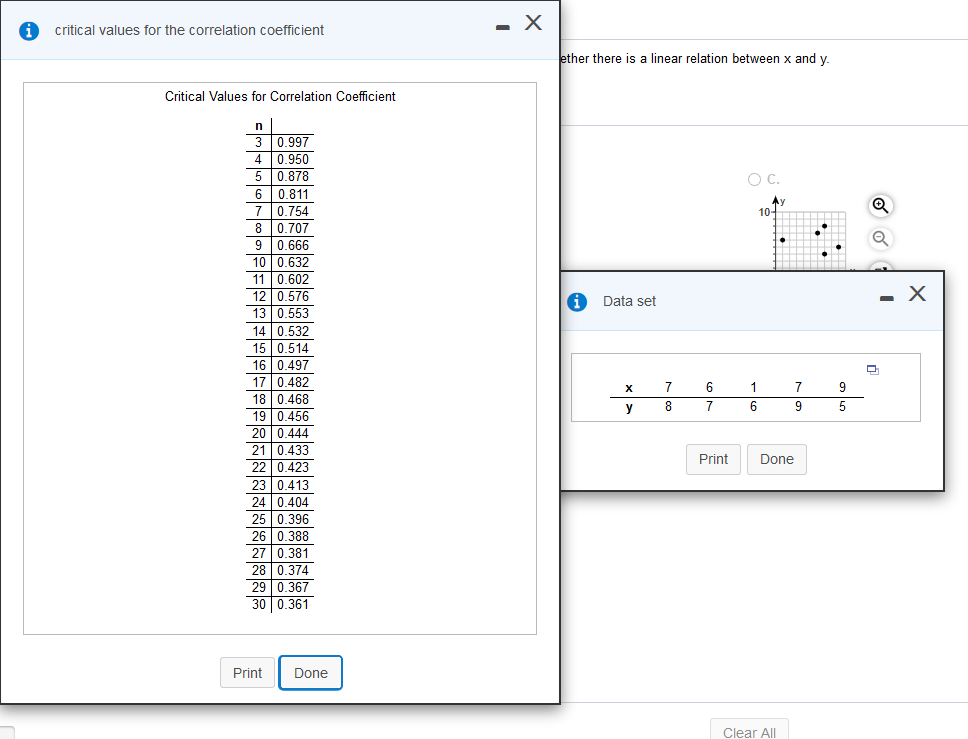Click the copy icon inside the data set table
Screen dimensions: 968x739
click(872, 369)
